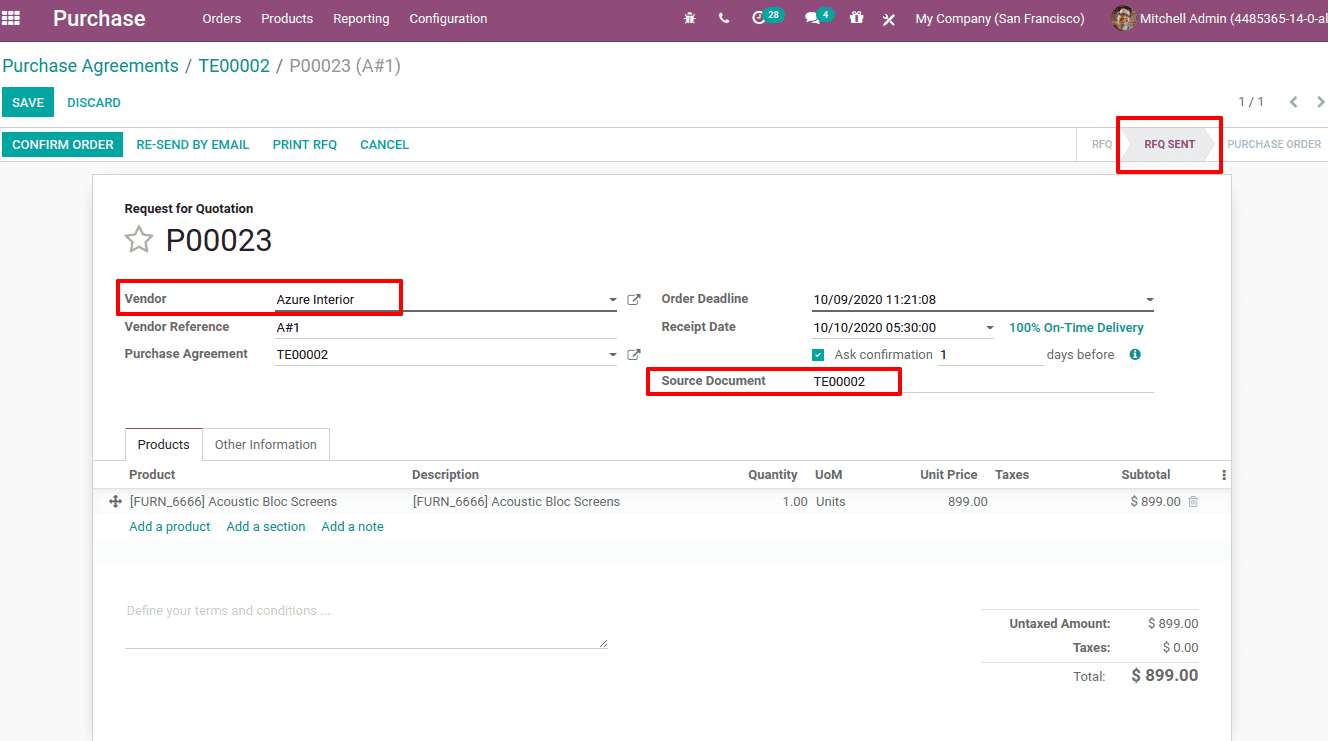Click RE-SEND BY EMAIL
The image size is (1328, 741).
point(193,144)
